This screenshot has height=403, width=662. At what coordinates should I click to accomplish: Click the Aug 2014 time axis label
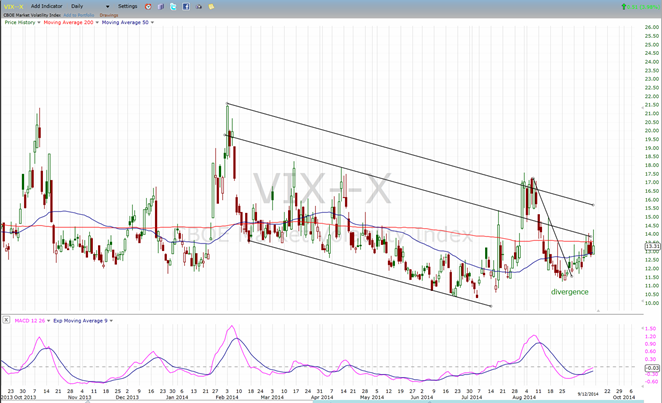524,397
